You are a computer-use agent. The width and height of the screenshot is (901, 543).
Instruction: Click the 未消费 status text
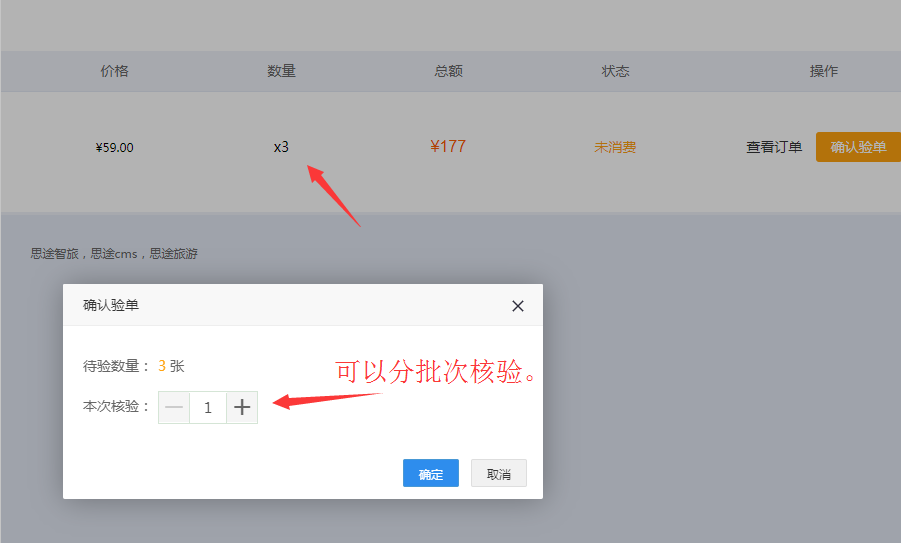tap(616, 147)
